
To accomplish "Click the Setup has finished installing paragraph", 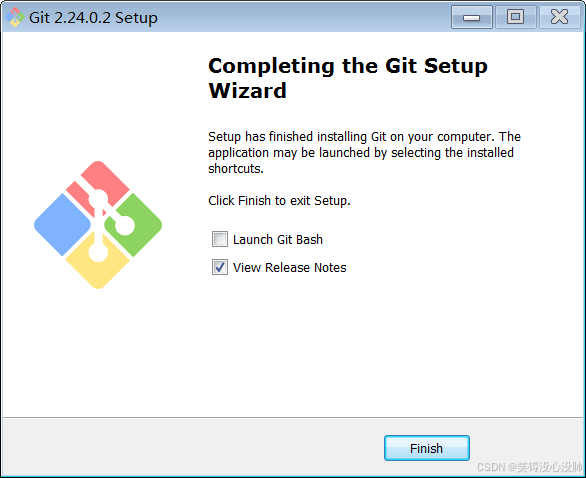I will click(x=364, y=152).
